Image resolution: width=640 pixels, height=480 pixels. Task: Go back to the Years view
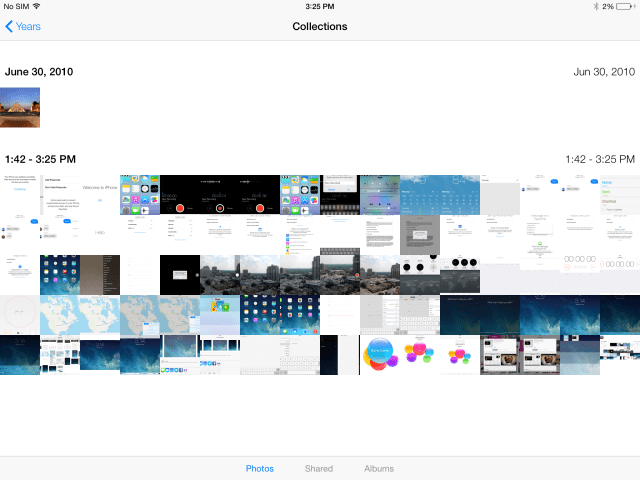pos(23,26)
